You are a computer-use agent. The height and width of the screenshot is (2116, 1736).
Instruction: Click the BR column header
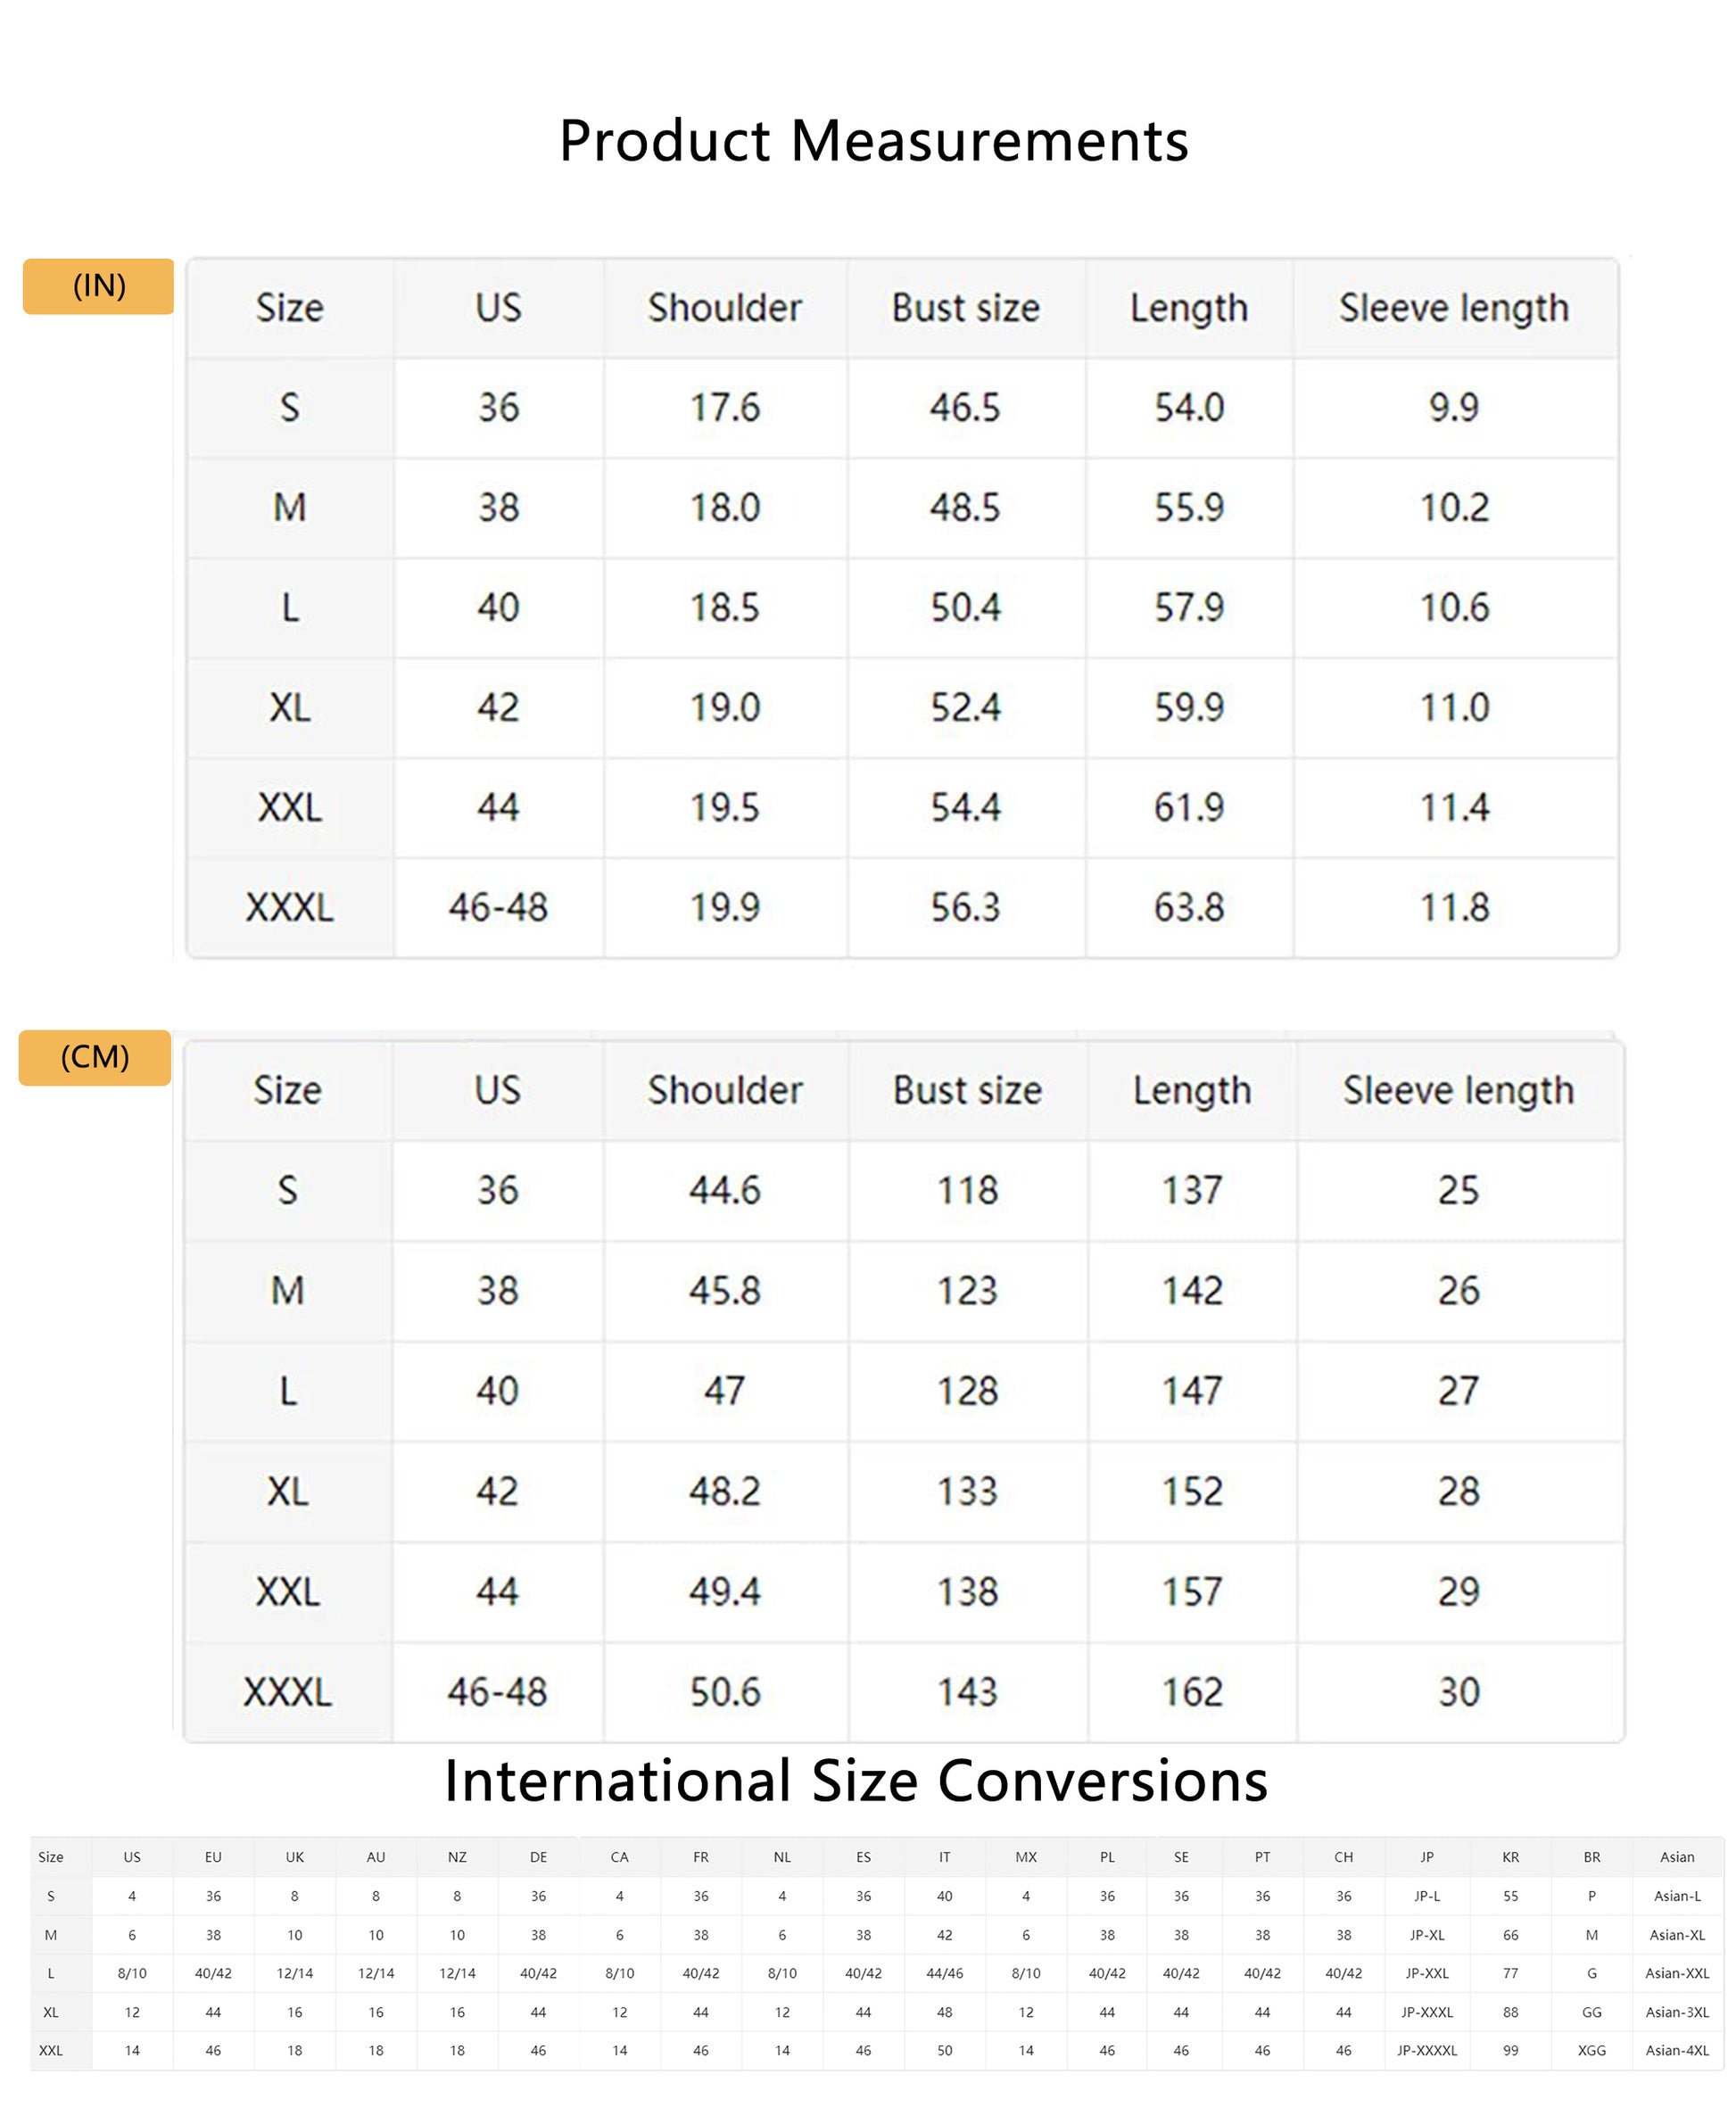[1592, 1857]
